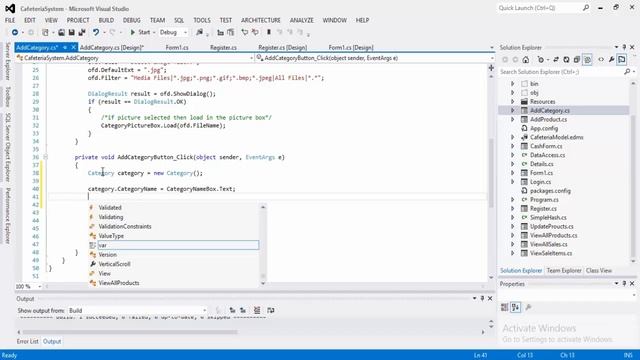The image size is (640, 360).
Task: Click the Find in Files toolbar icon
Action: click(x=199, y=32)
